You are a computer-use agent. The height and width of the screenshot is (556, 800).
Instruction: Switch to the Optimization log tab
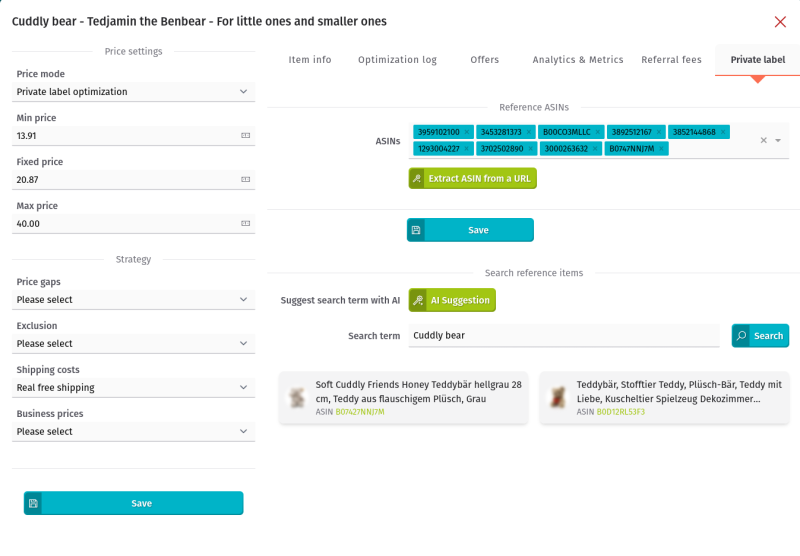[397, 60]
